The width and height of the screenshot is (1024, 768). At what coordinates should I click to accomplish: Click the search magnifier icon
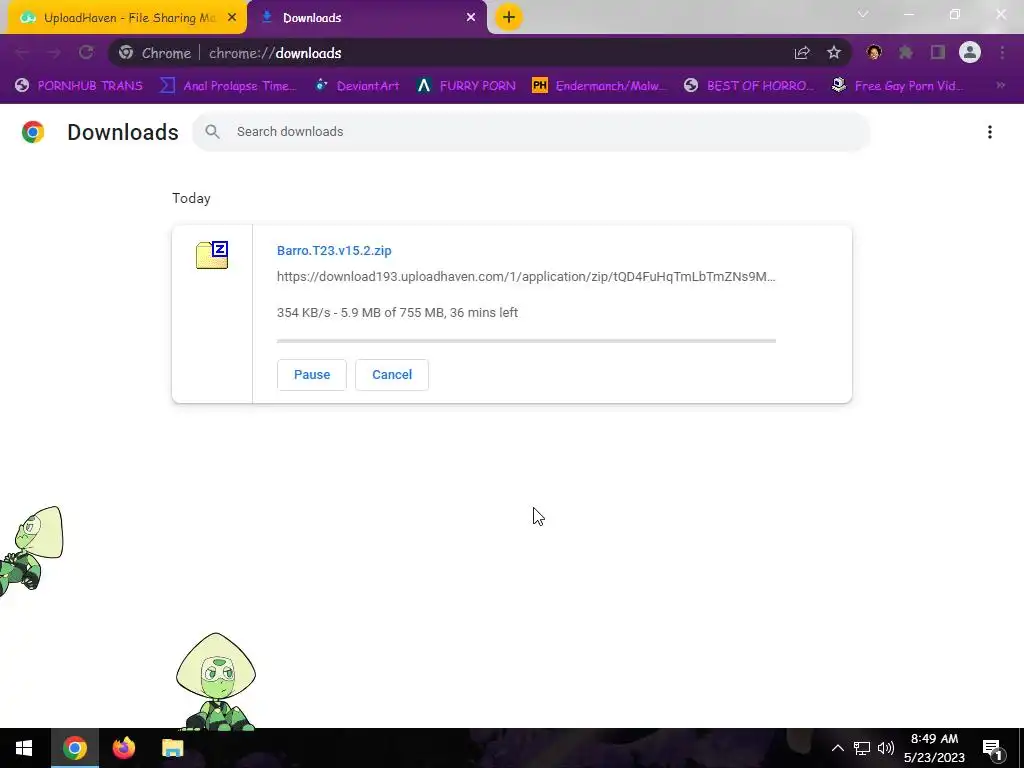[212, 132]
